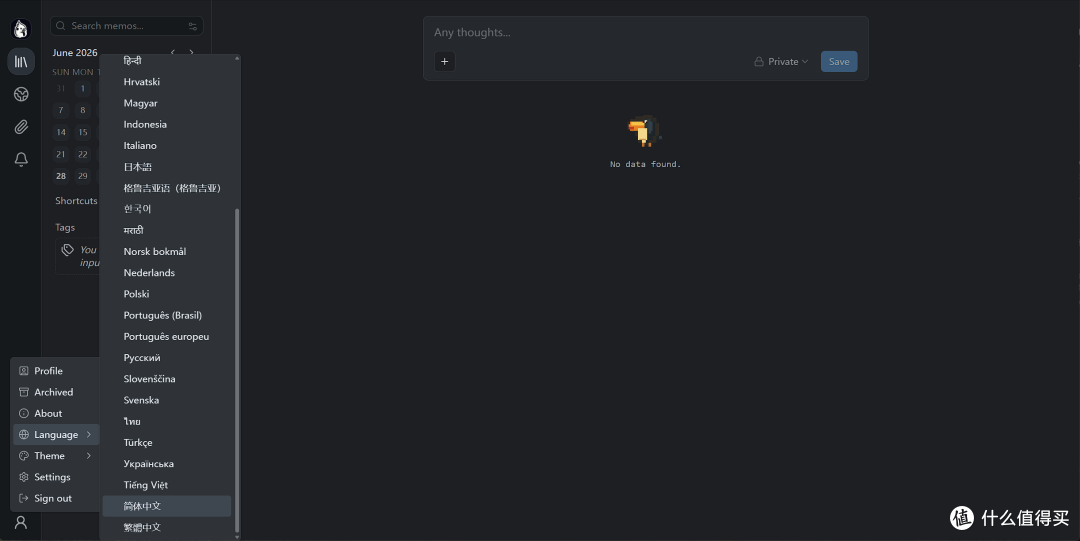The height and width of the screenshot is (541, 1080).
Task: Open the Attachments paperclip icon
Action: pos(21,127)
